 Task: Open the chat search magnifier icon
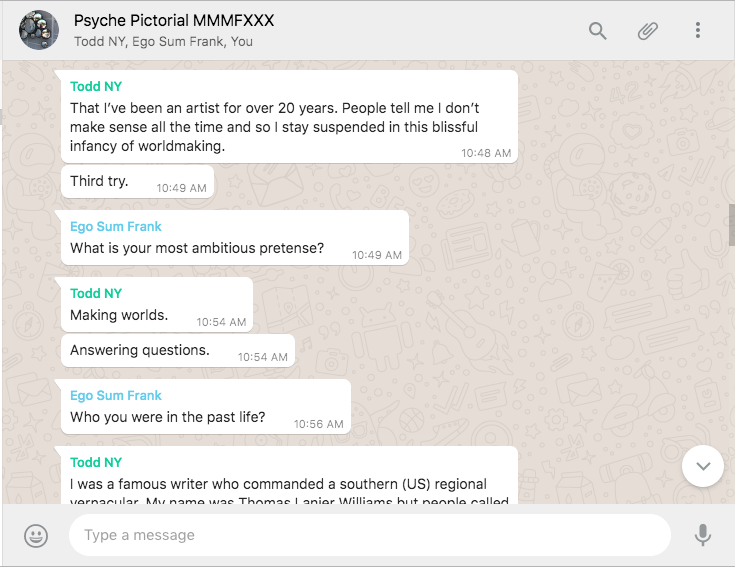[x=598, y=31]
